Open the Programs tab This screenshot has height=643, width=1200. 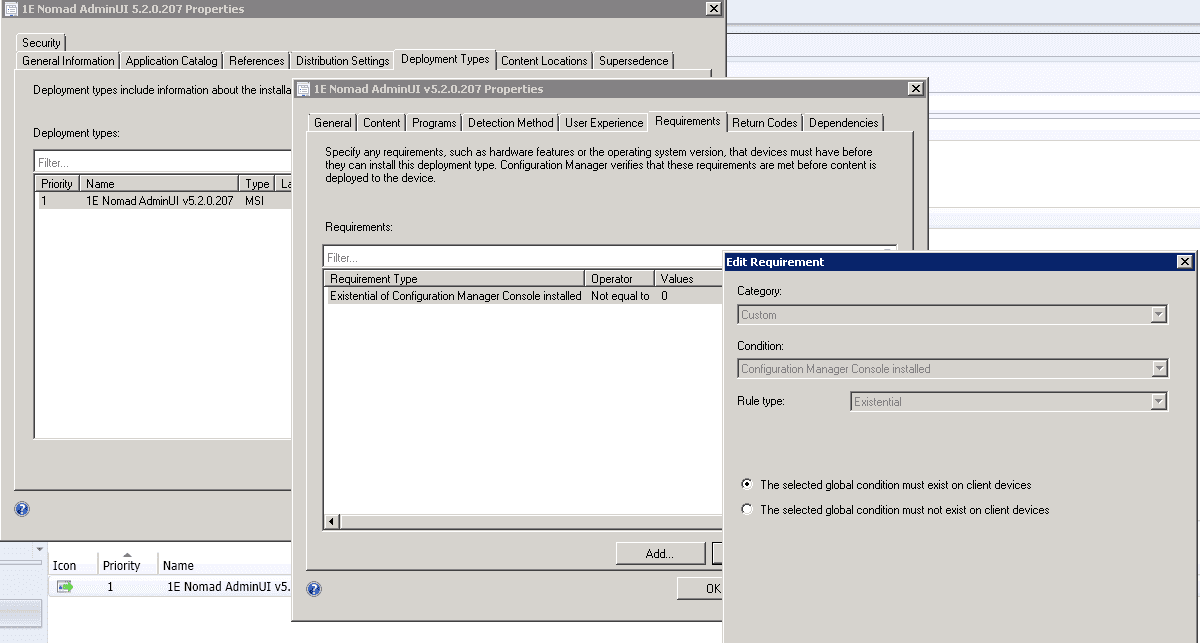[x=434, y=123]
